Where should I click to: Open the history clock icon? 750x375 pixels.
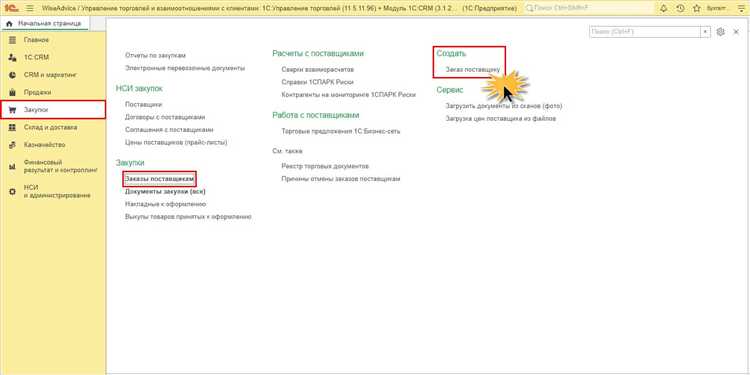[680, 8]
